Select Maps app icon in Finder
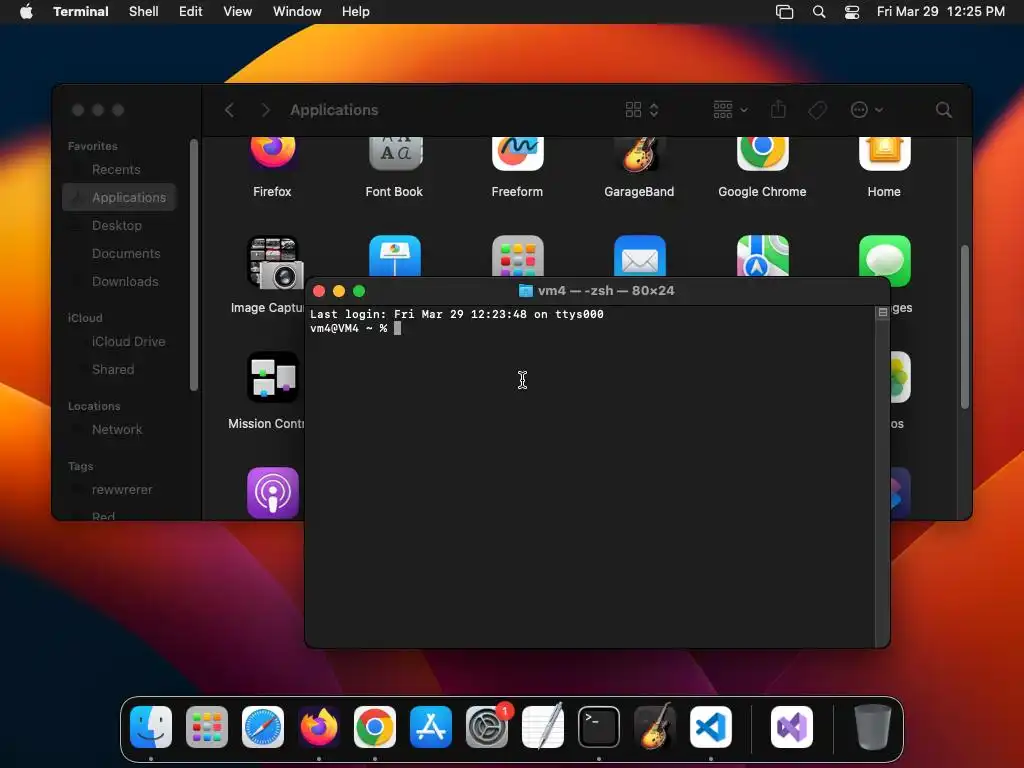 [x=762, y=256]
